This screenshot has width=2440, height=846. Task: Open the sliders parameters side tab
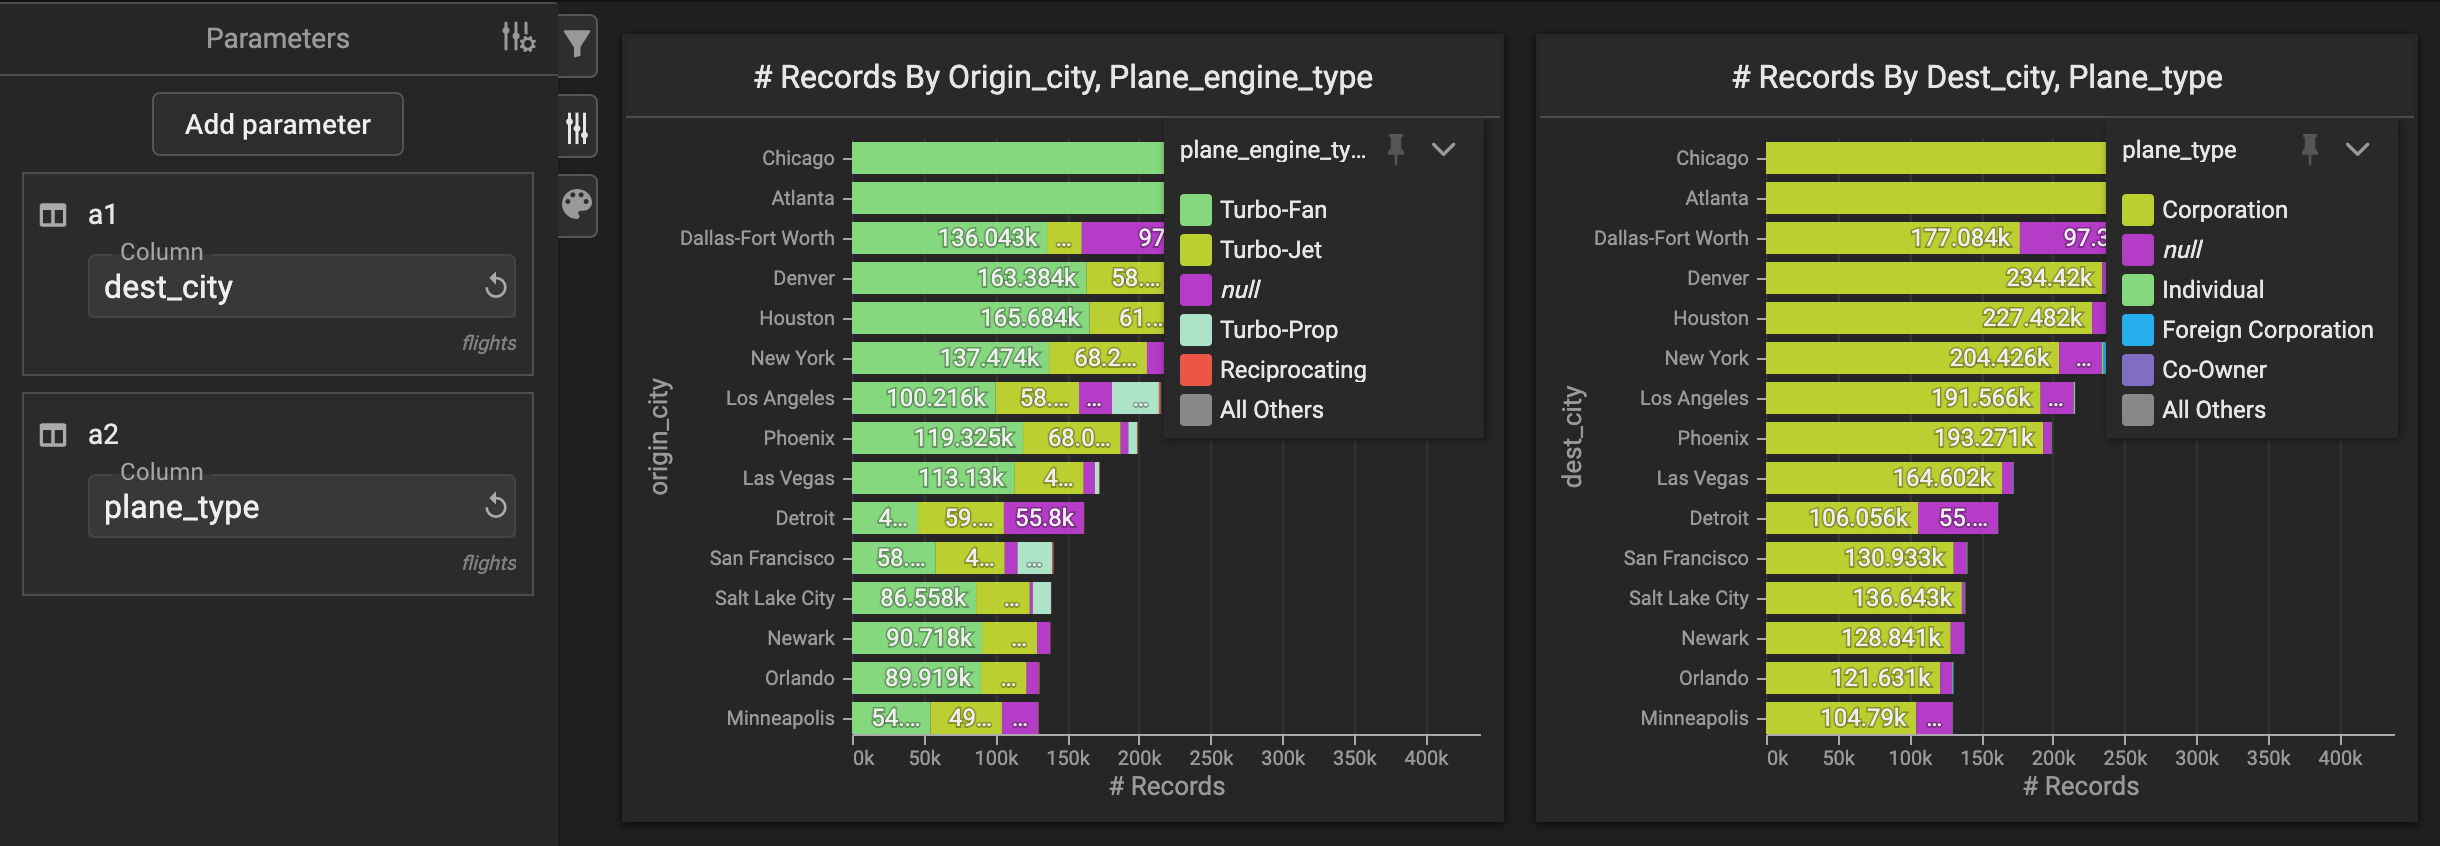point(577,127)
